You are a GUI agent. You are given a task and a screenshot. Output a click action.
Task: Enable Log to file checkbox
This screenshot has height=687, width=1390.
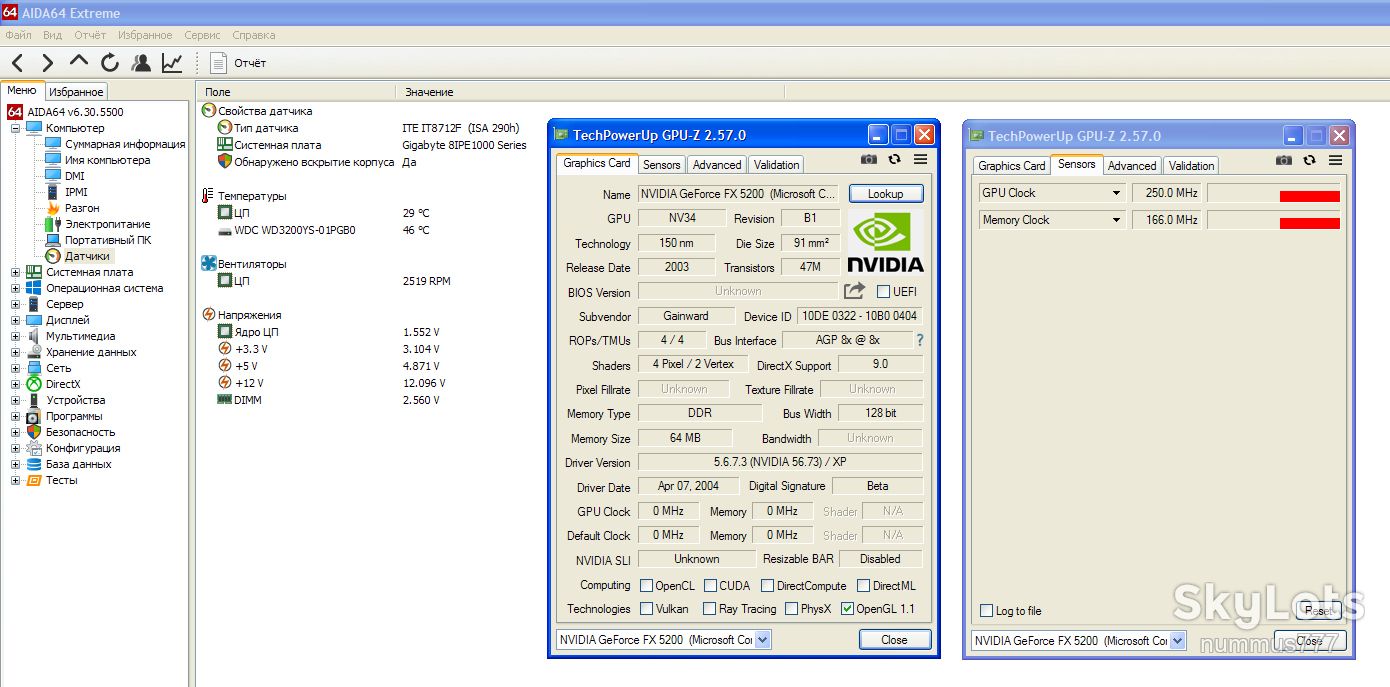click(987, 611)
